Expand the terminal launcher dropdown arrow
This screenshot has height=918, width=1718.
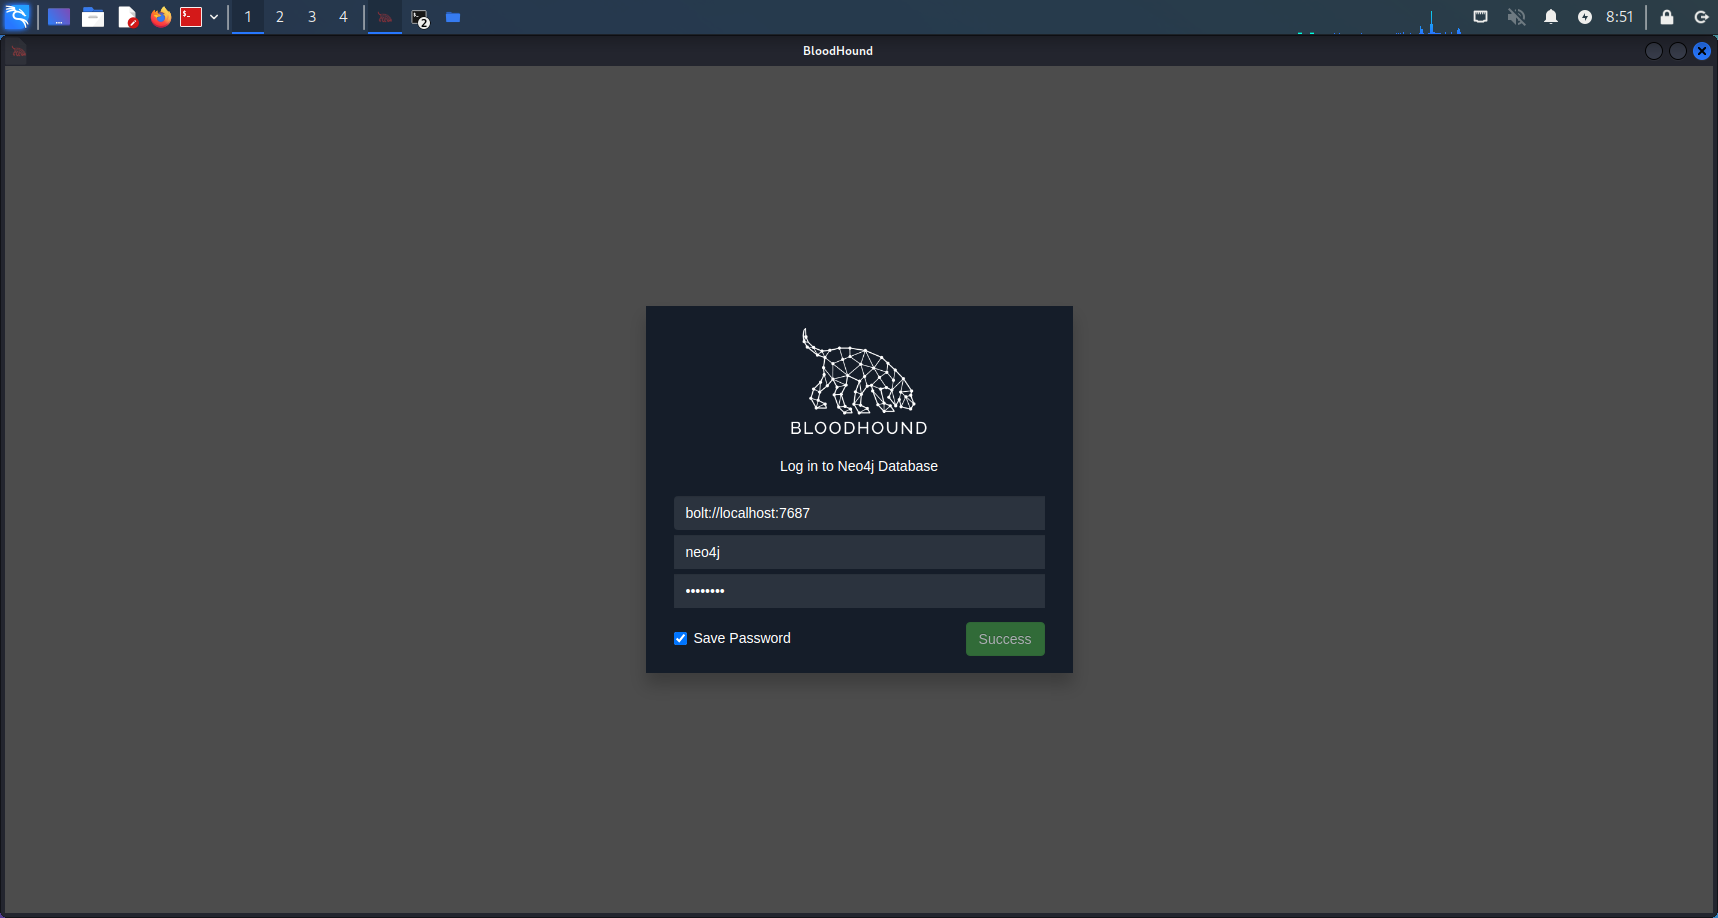[214, 17]
